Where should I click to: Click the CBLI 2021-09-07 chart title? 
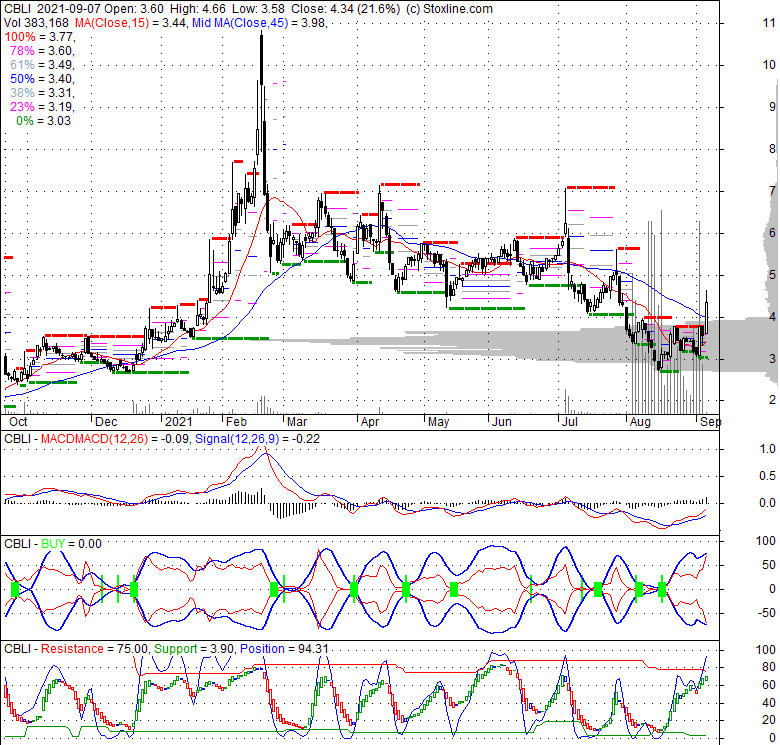[52, 9]
